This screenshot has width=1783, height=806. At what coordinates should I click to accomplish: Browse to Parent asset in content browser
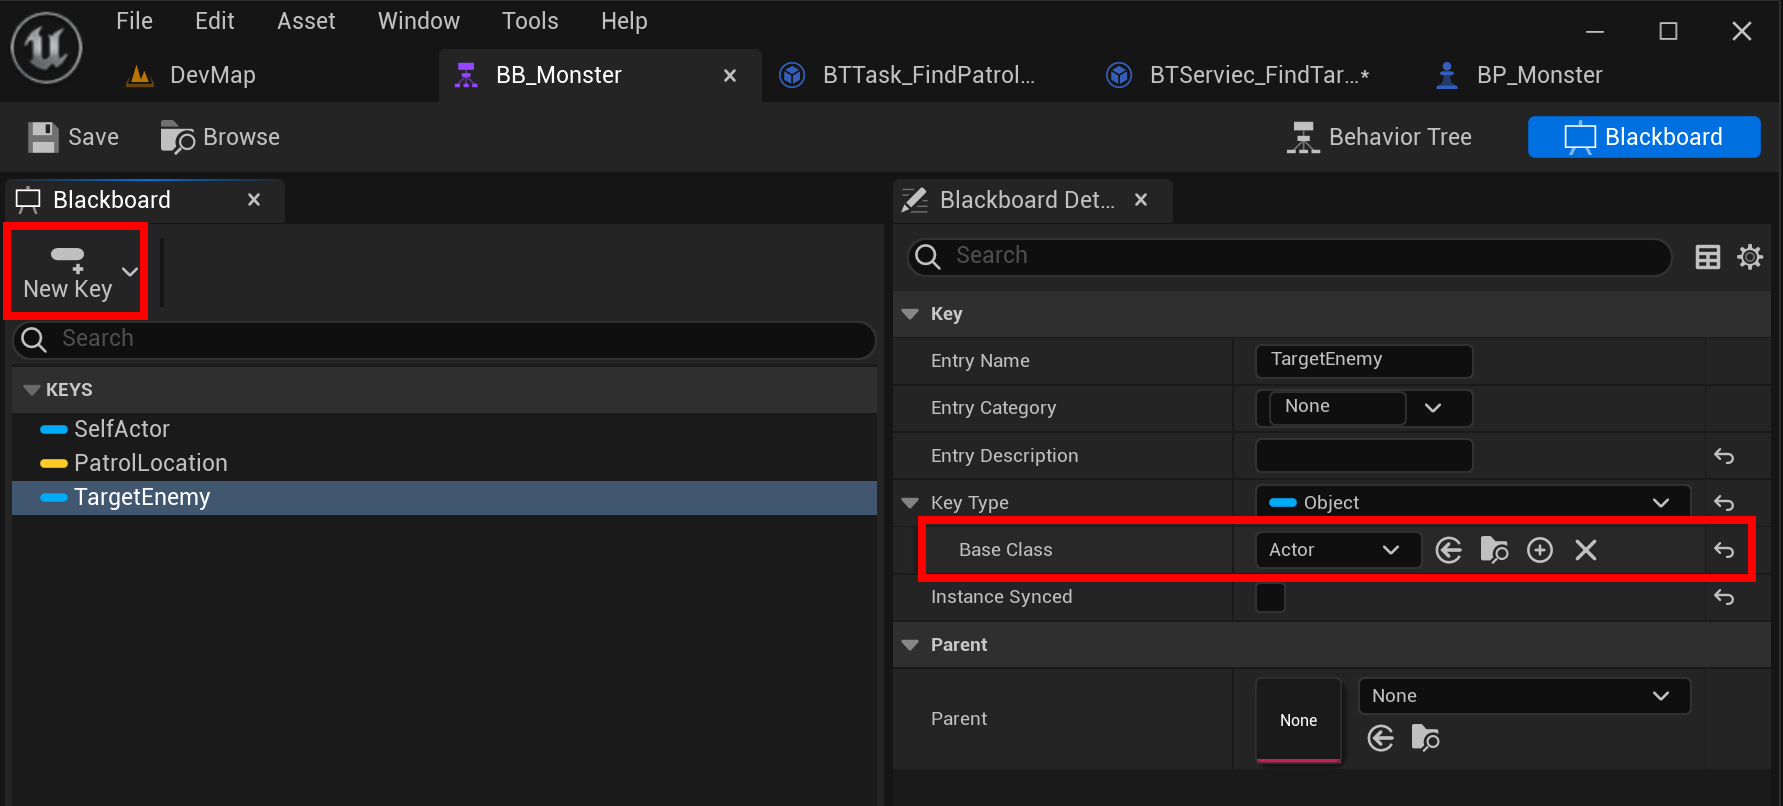coord(1425,739)
